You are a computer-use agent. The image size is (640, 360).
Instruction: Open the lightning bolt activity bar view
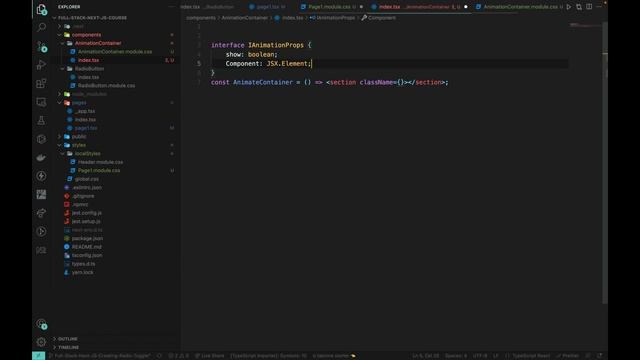(41, 176)
